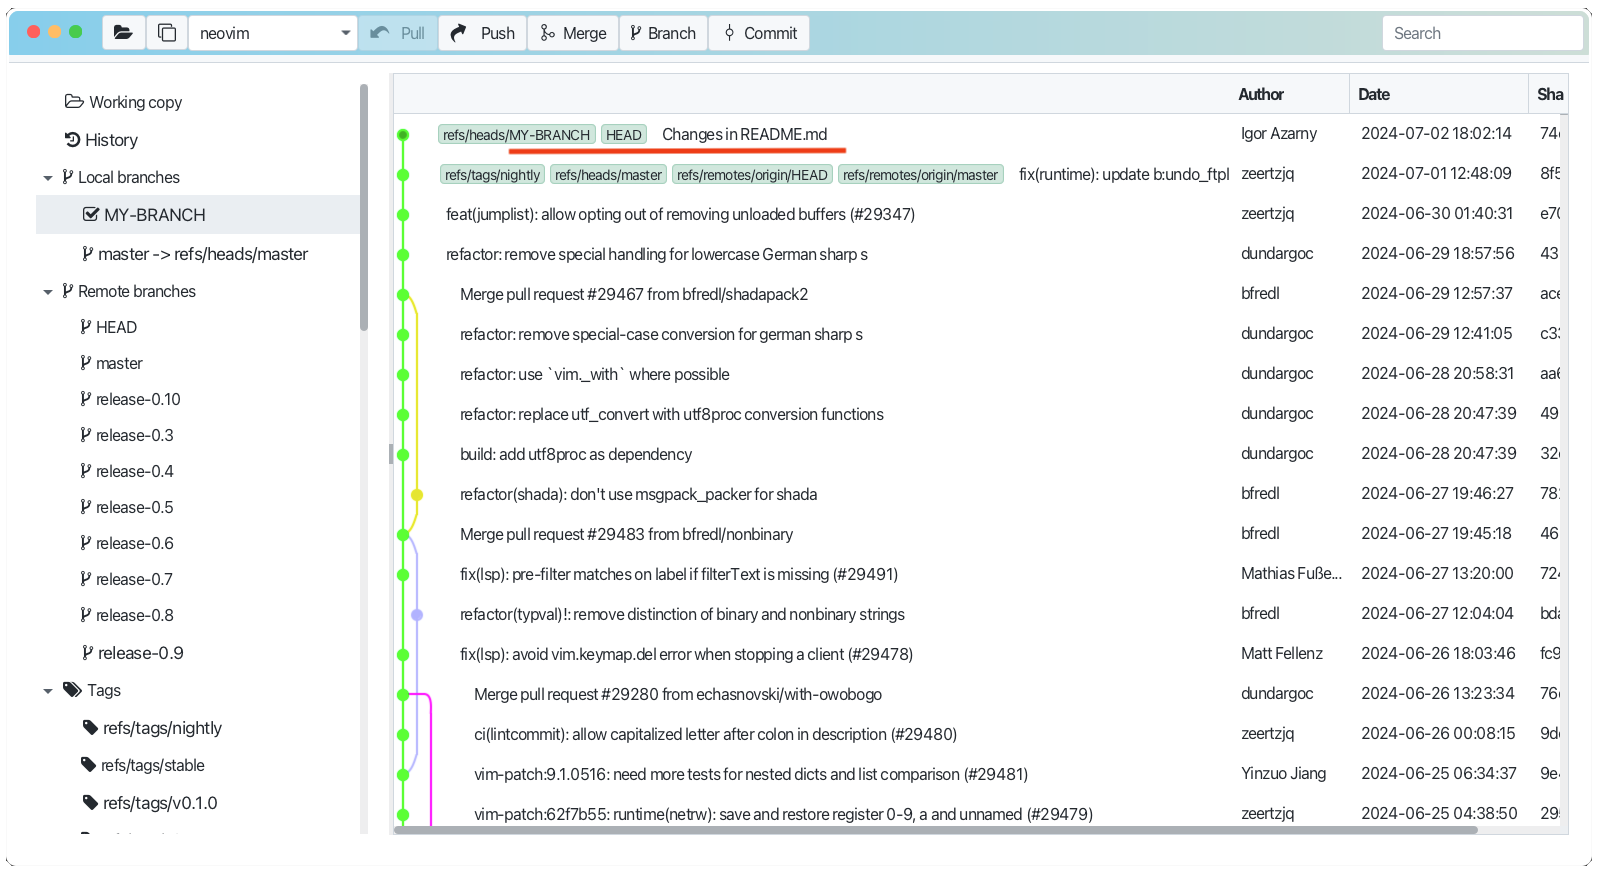Select remote branch release-0.10
Viewport: 1604px width, 885px height.
tap(130, 399)
